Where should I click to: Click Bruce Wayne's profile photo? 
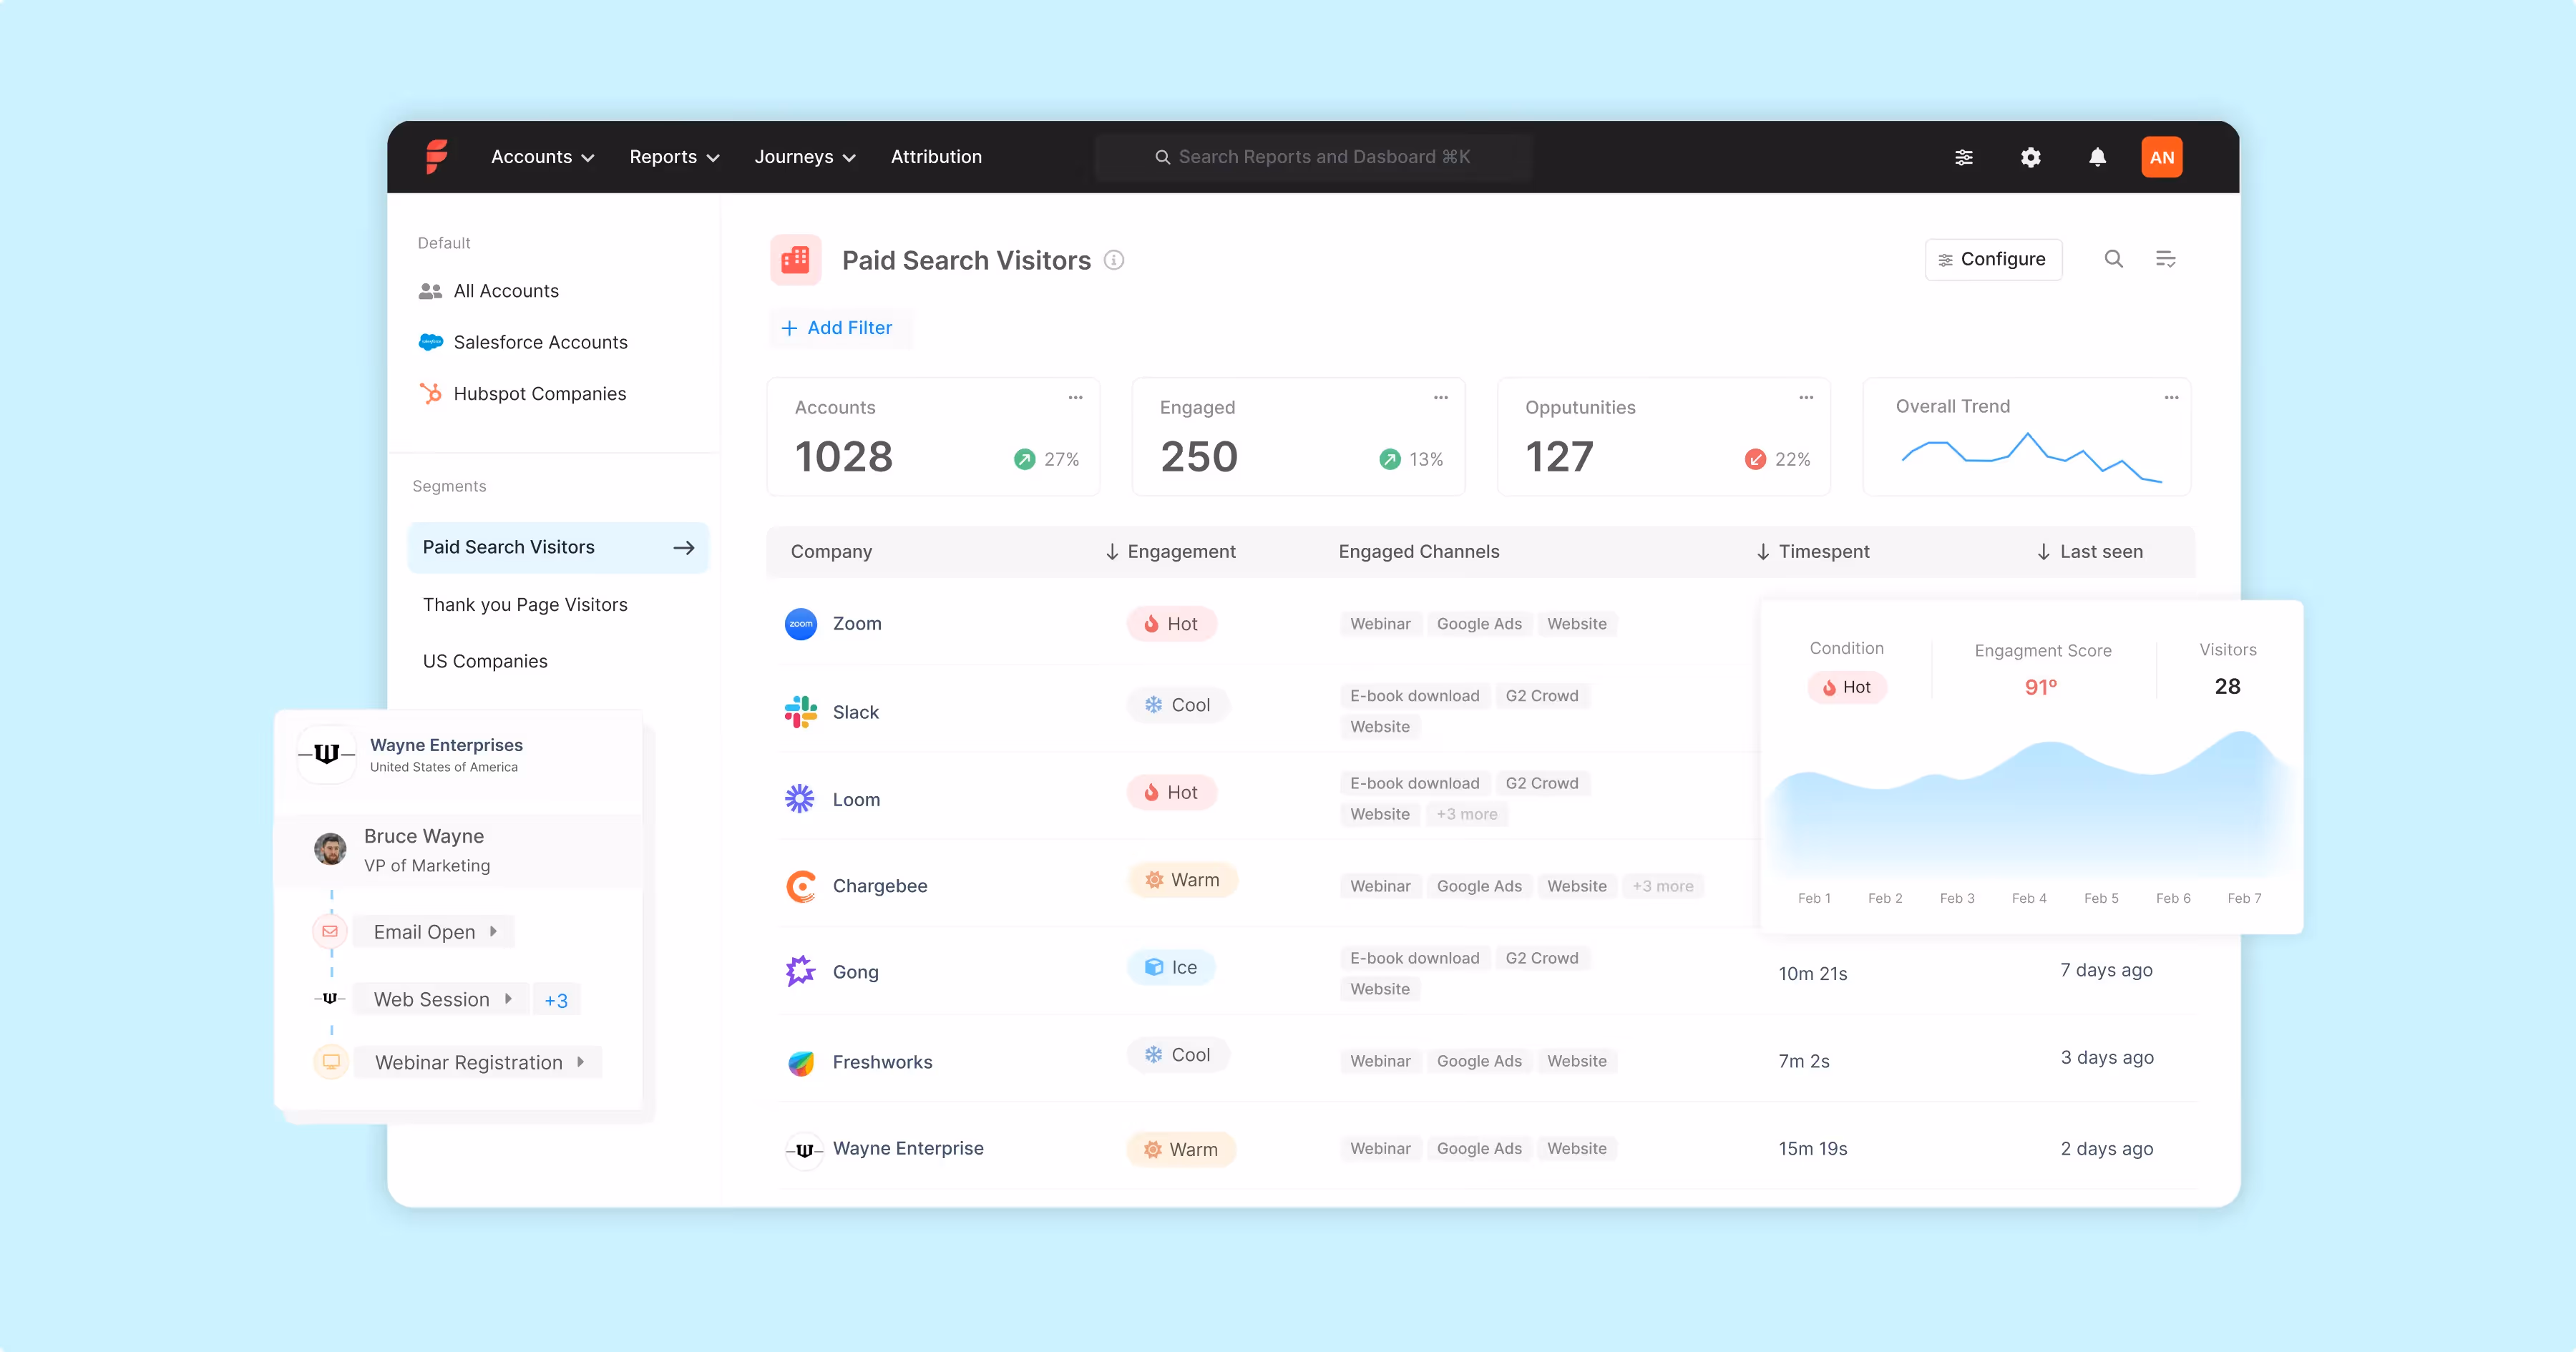(330, 849)
